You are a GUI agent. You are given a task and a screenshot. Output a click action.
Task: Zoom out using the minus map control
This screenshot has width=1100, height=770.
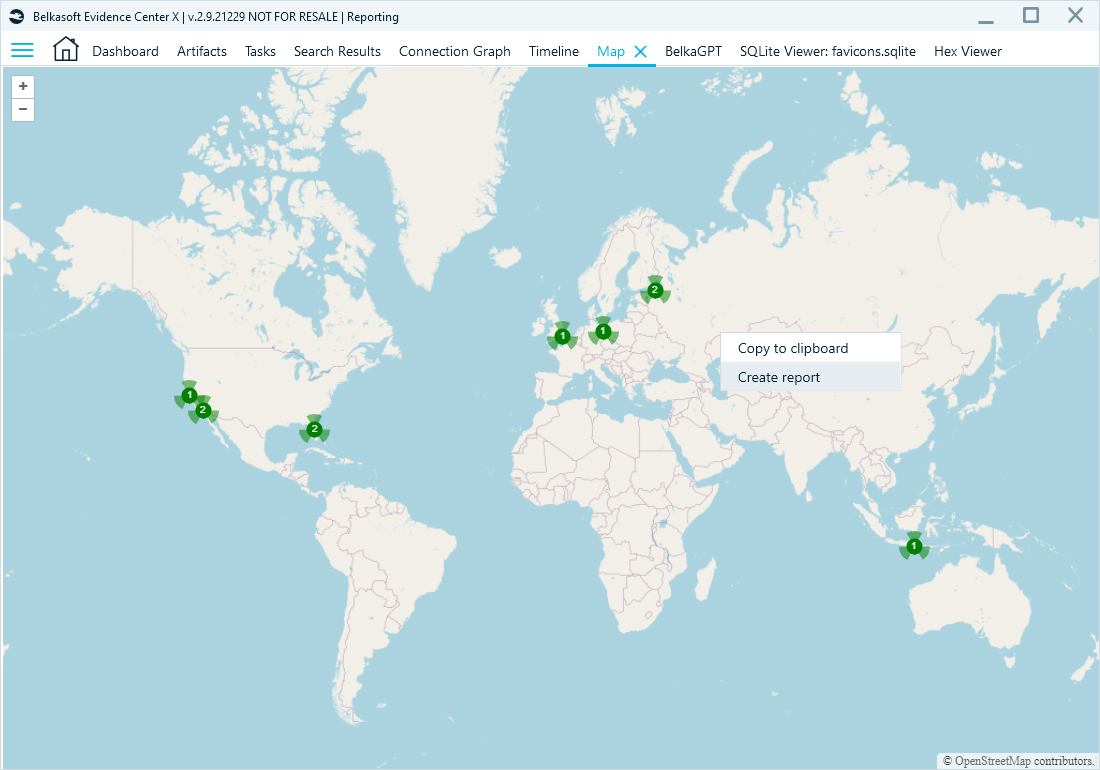point(22,110)
